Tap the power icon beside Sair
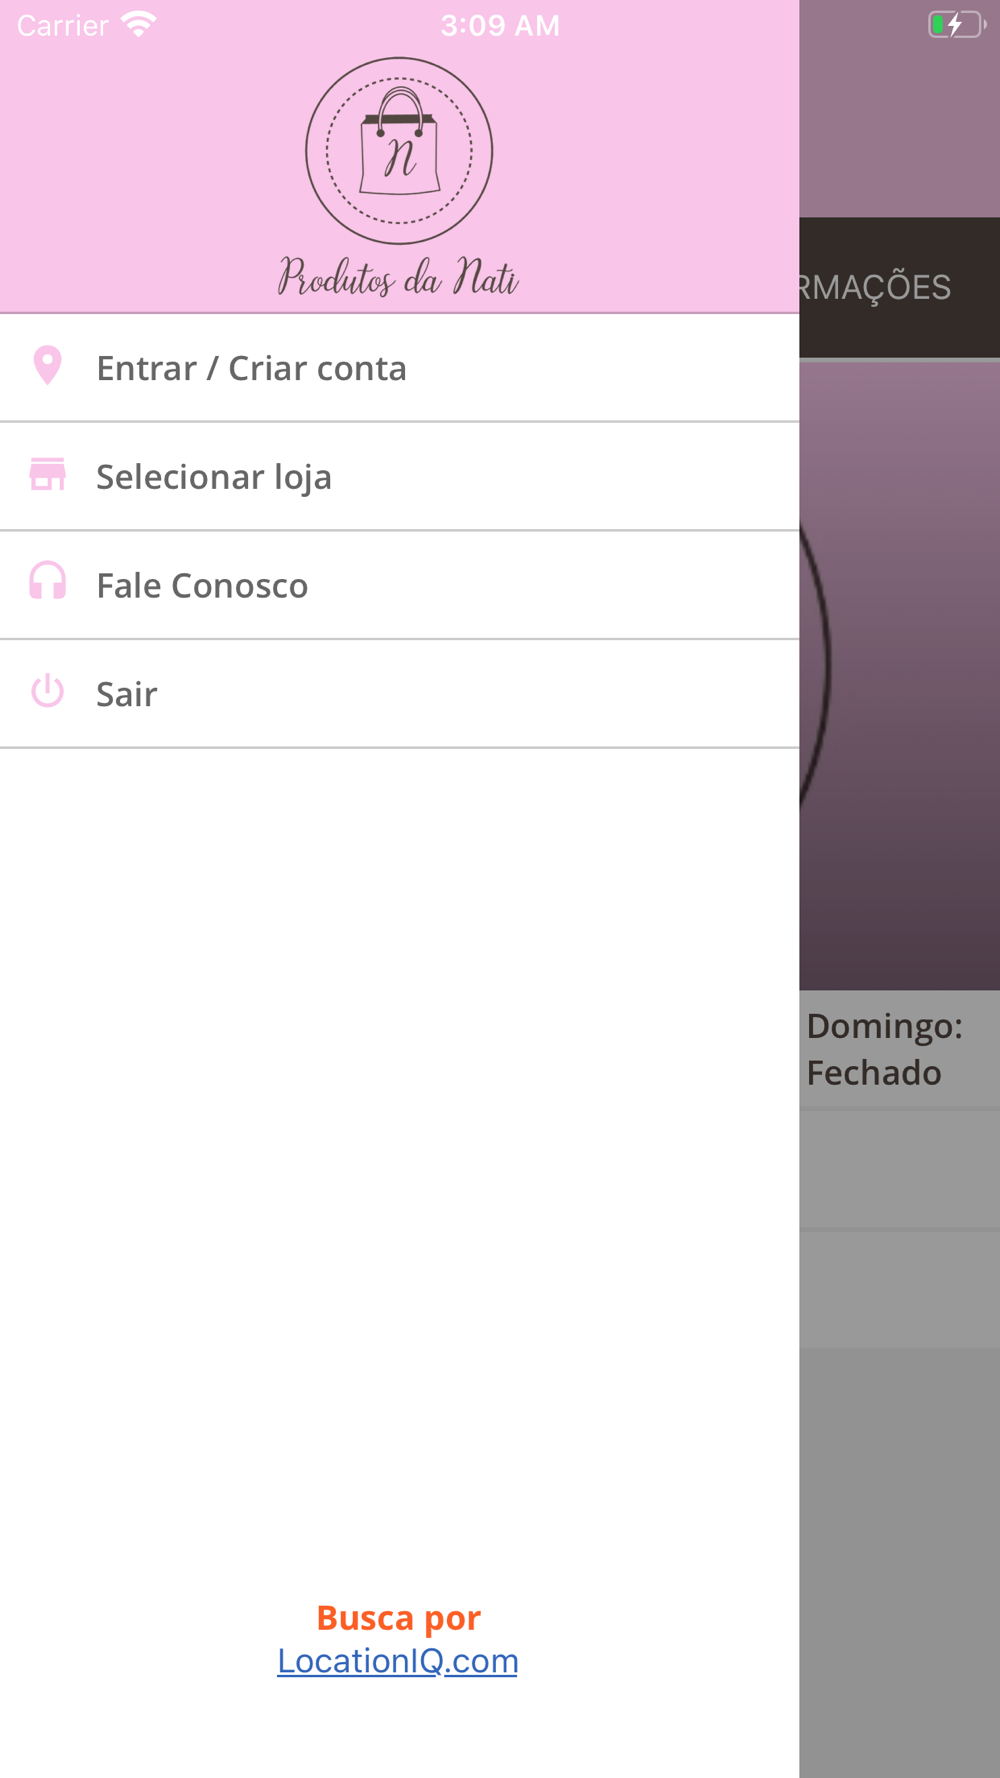 (x=47, y=691)
